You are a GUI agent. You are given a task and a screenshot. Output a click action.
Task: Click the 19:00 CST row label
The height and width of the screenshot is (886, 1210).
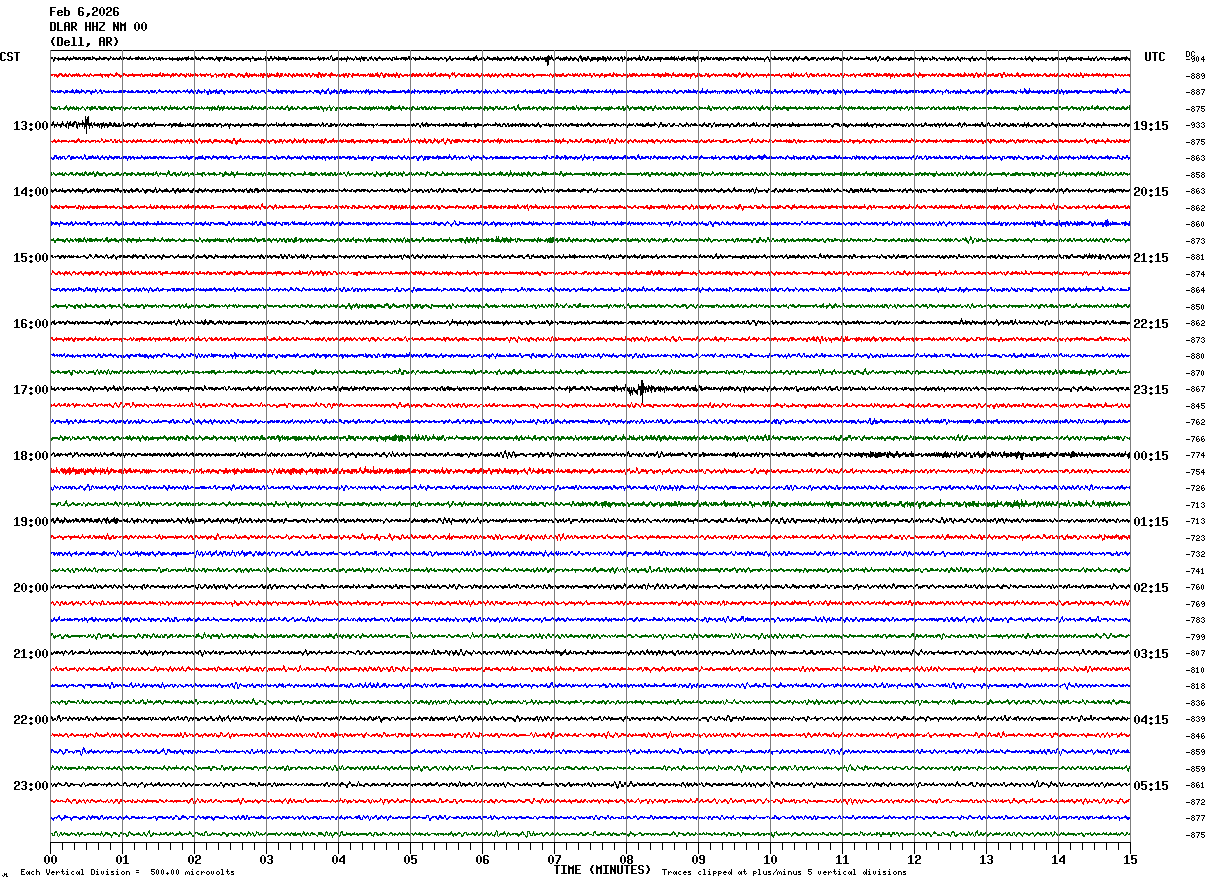click(30, 522)
